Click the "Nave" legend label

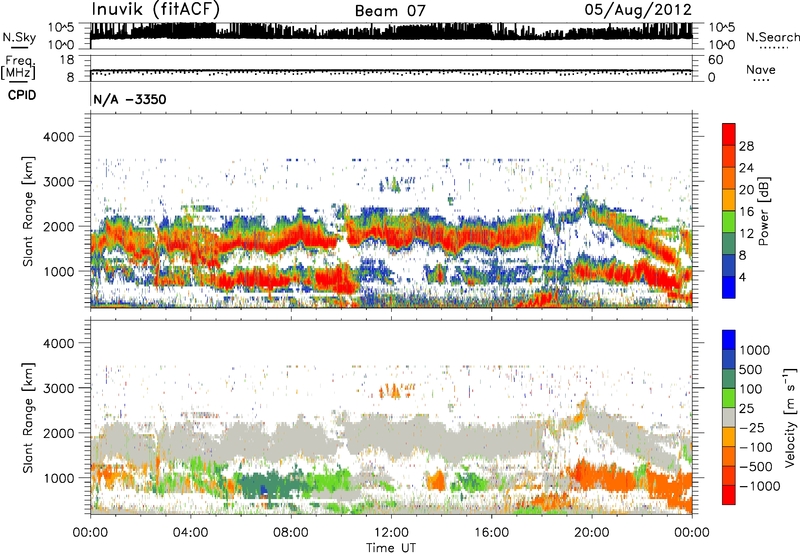[761, 69]
